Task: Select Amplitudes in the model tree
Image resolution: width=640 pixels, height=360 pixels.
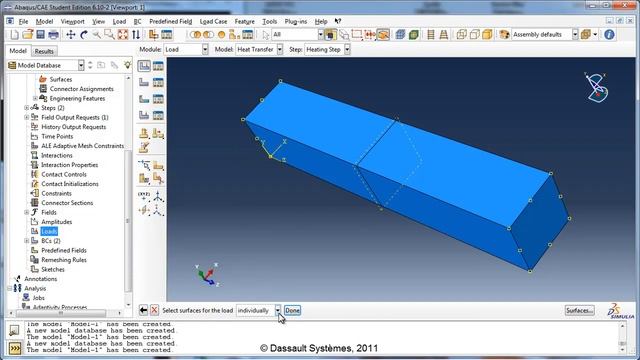Action: tap(57, 222)
